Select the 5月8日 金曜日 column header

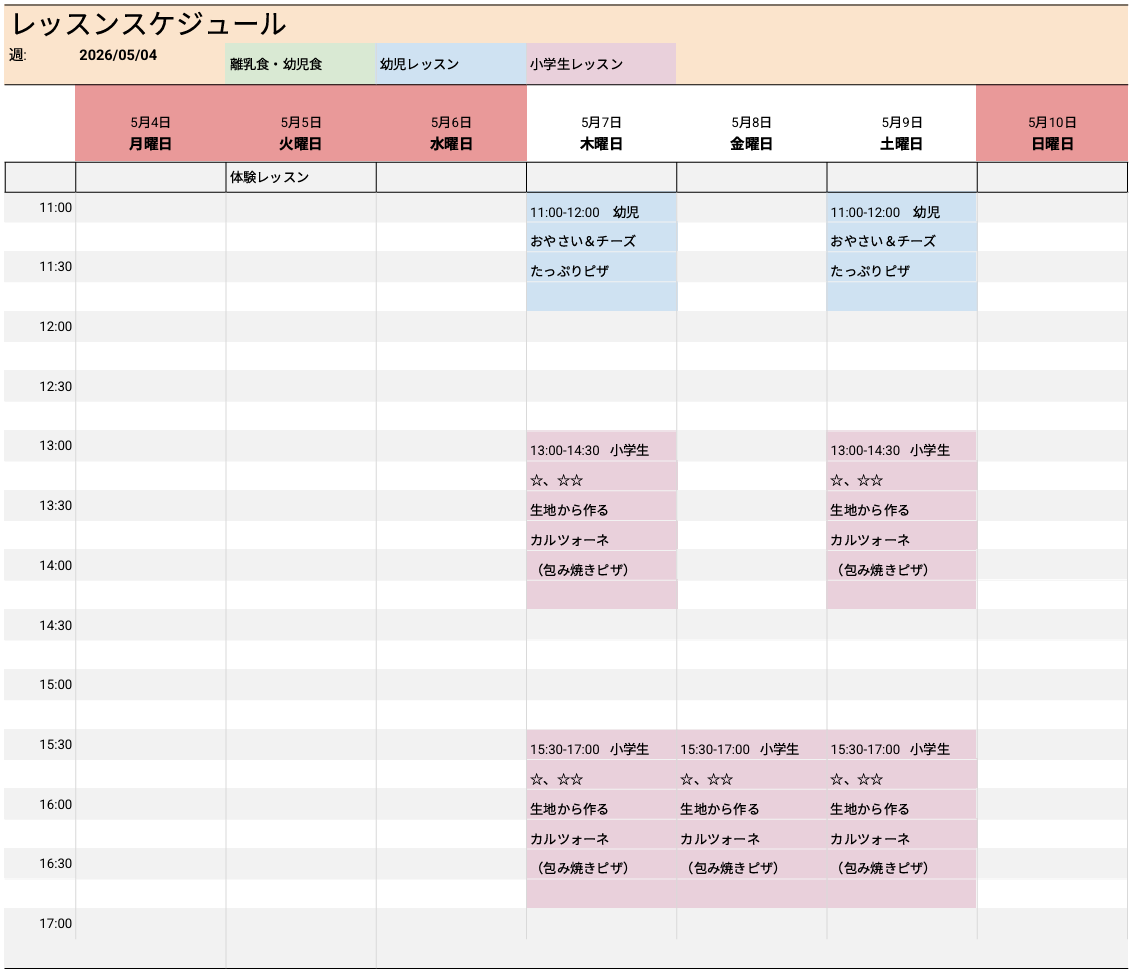point(751,133)
